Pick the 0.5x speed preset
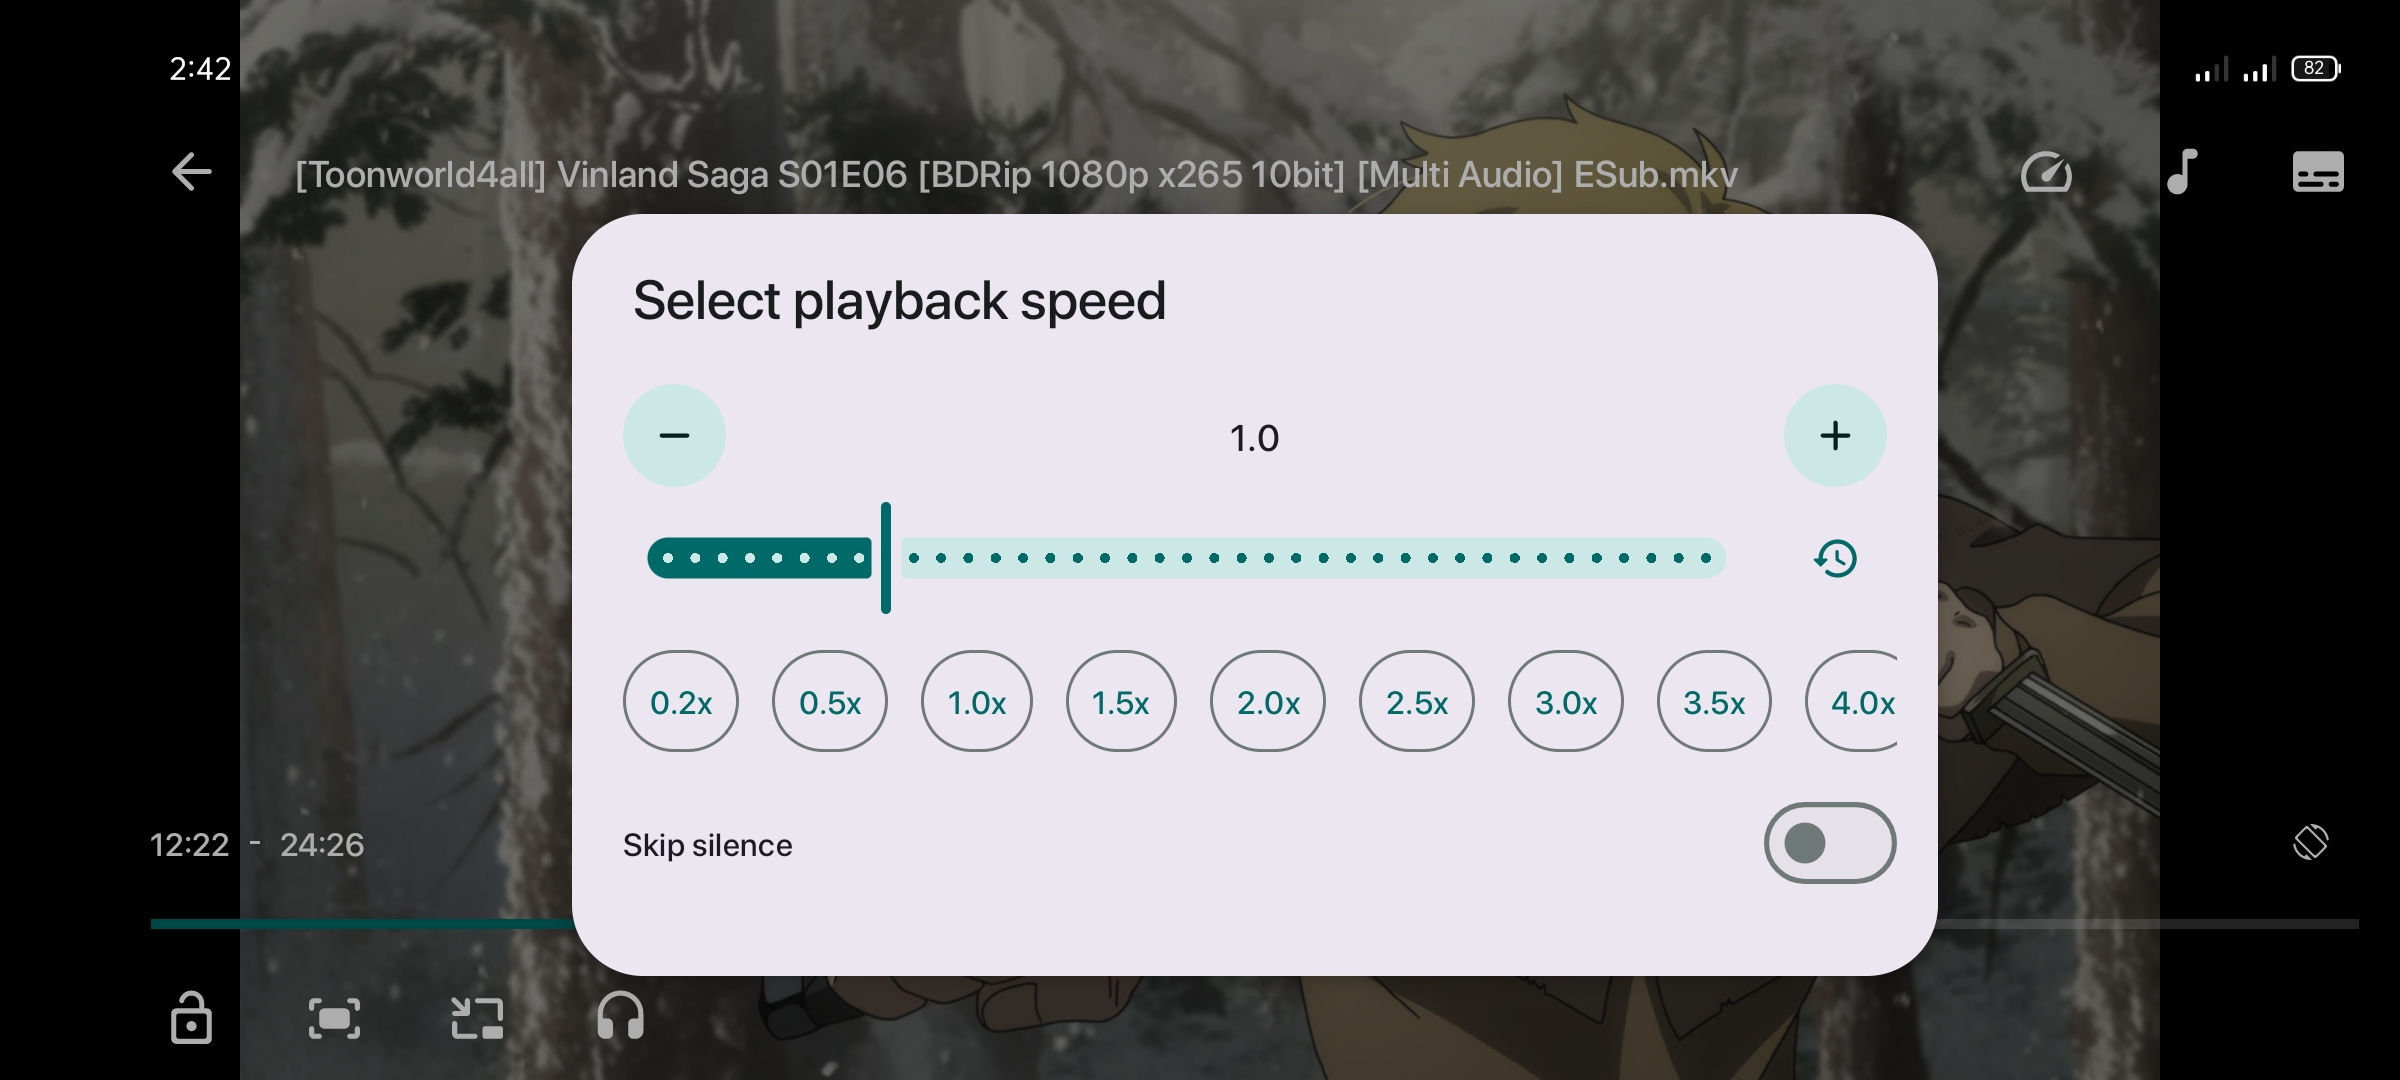The image size is (2400, 1080). point(830,702)
